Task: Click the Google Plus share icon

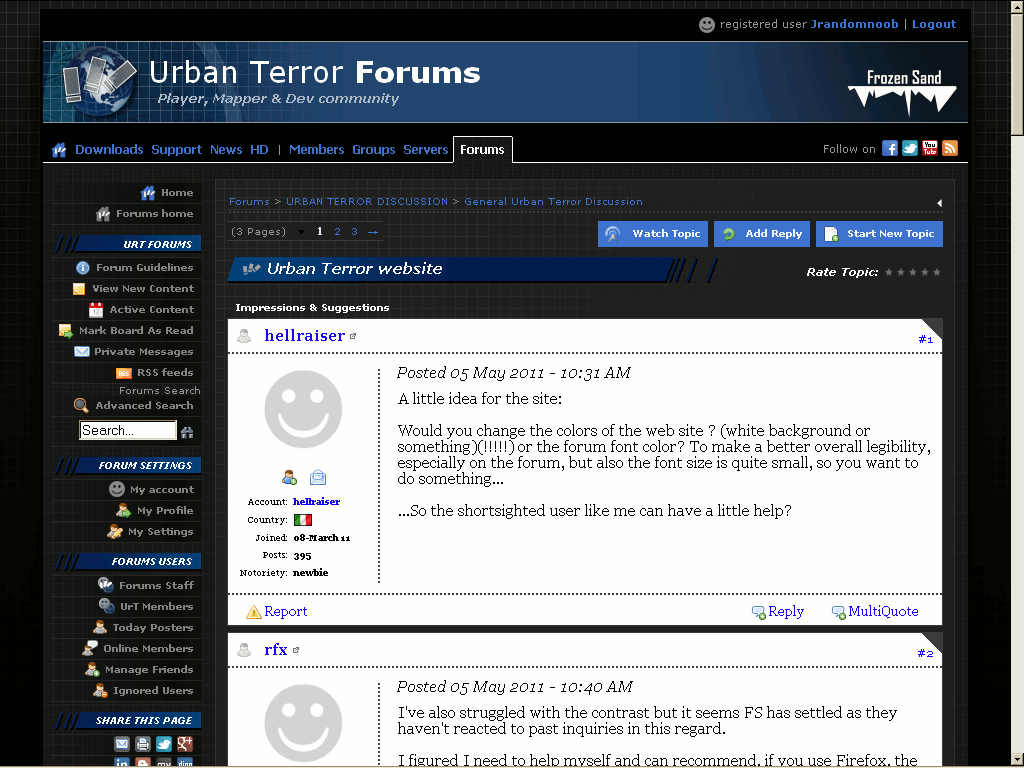Action: tap(185, 744)
